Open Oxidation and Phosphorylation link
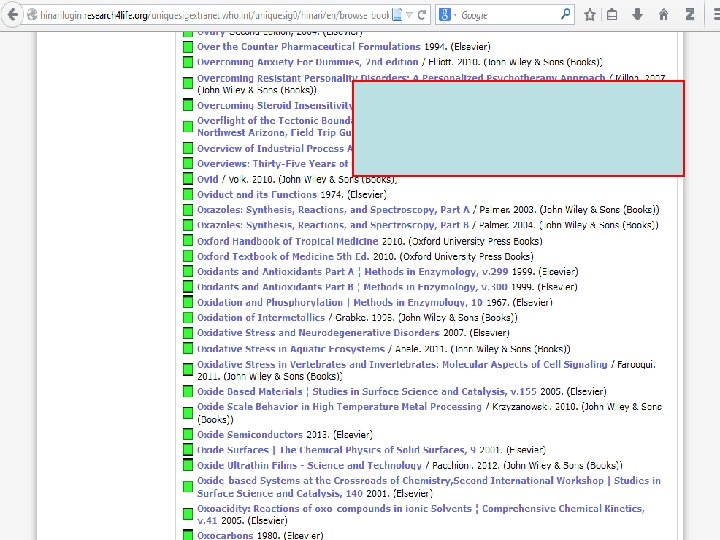Screen dimensions: 720x540 [340, 302]
